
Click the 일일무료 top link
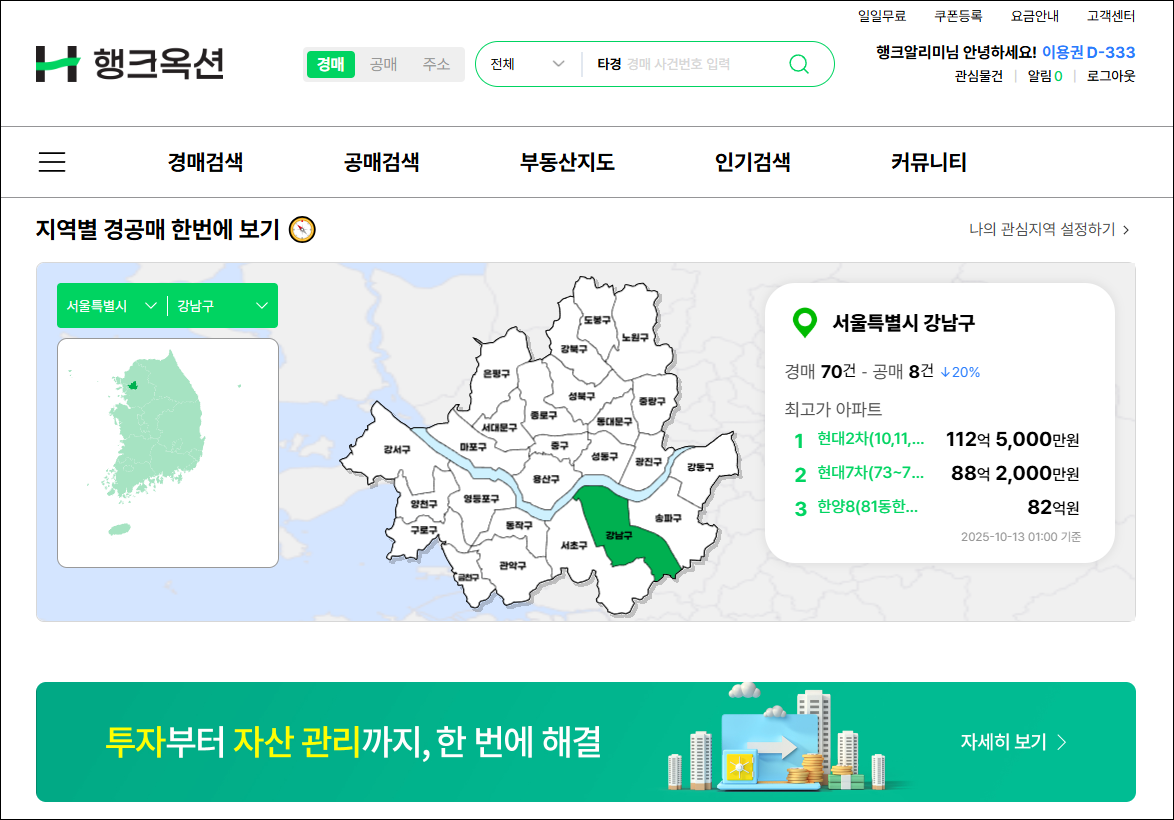882,16
